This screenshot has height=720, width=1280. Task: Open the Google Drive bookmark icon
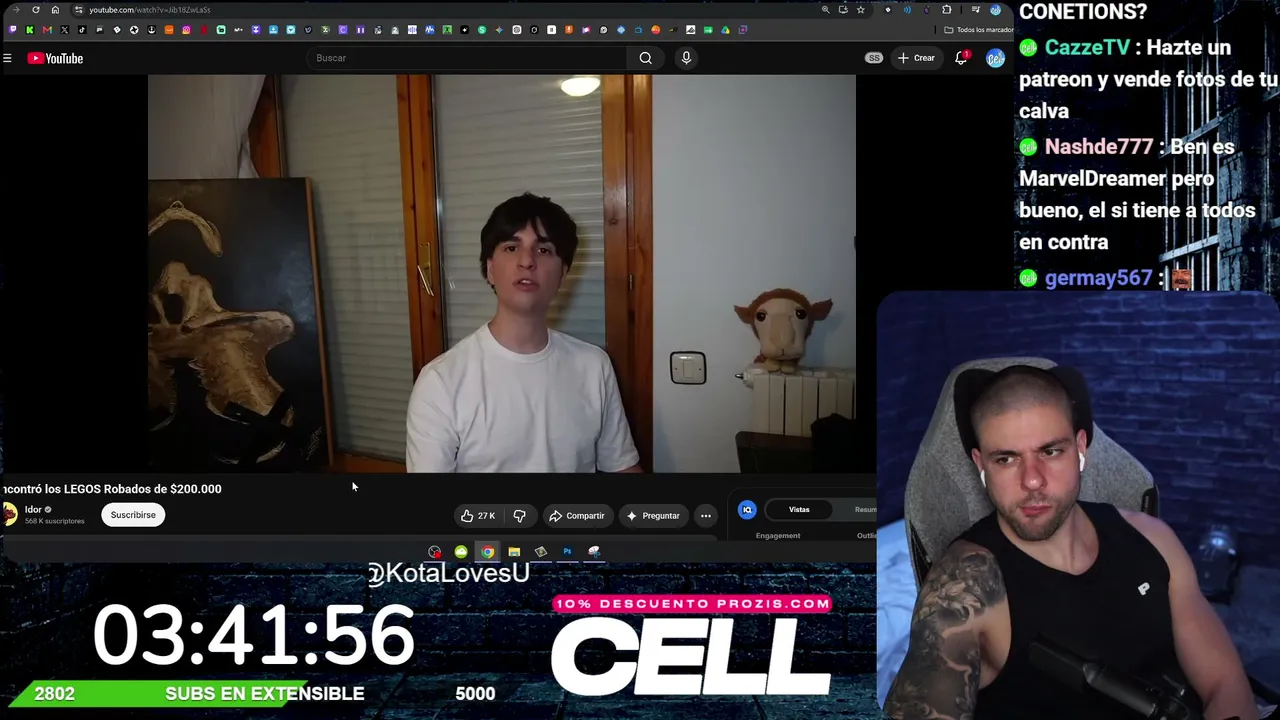[x=725, y=30]
